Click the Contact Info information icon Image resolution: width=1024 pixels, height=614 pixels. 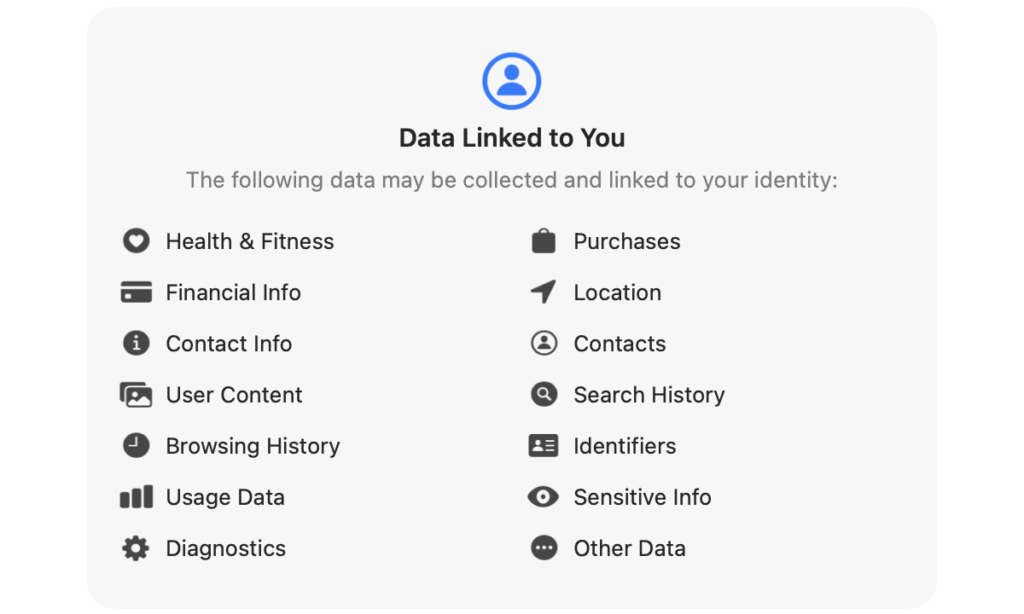pyautogui.click(x=136, y=343)
